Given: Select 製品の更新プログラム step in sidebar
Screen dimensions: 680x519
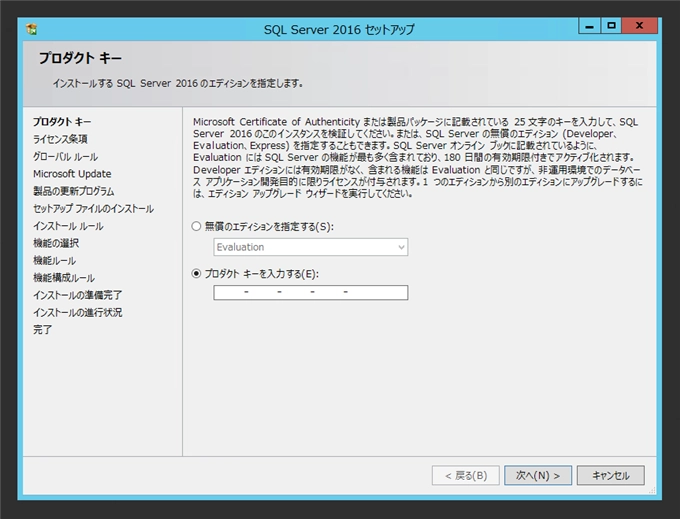Looking at the screenshot, I should [x=74, y=191].
